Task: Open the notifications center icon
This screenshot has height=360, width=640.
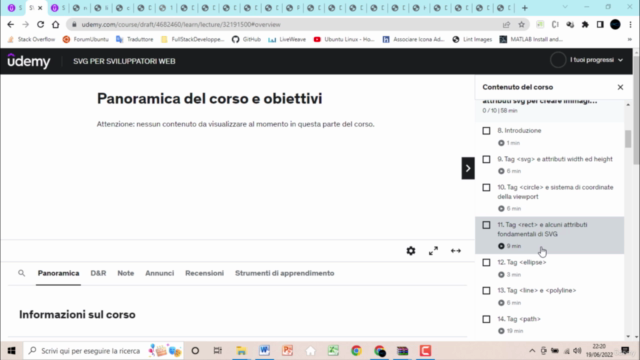Action: pos(625,351)
